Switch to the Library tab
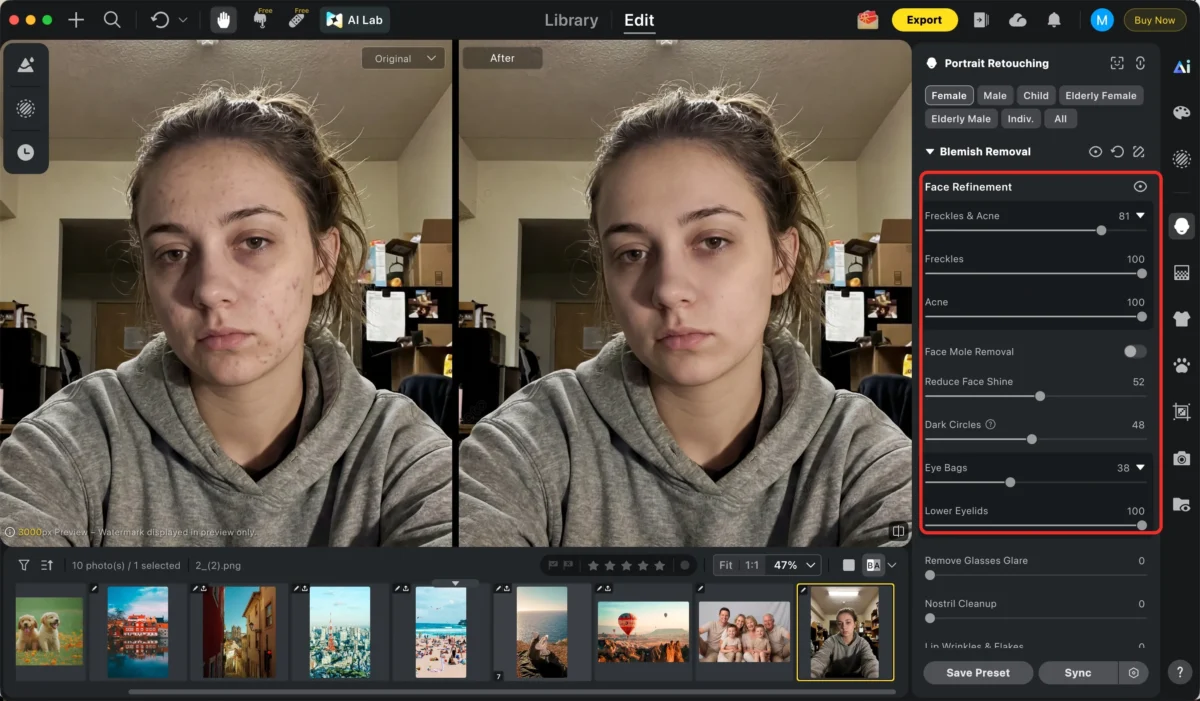 coord(570,19)
